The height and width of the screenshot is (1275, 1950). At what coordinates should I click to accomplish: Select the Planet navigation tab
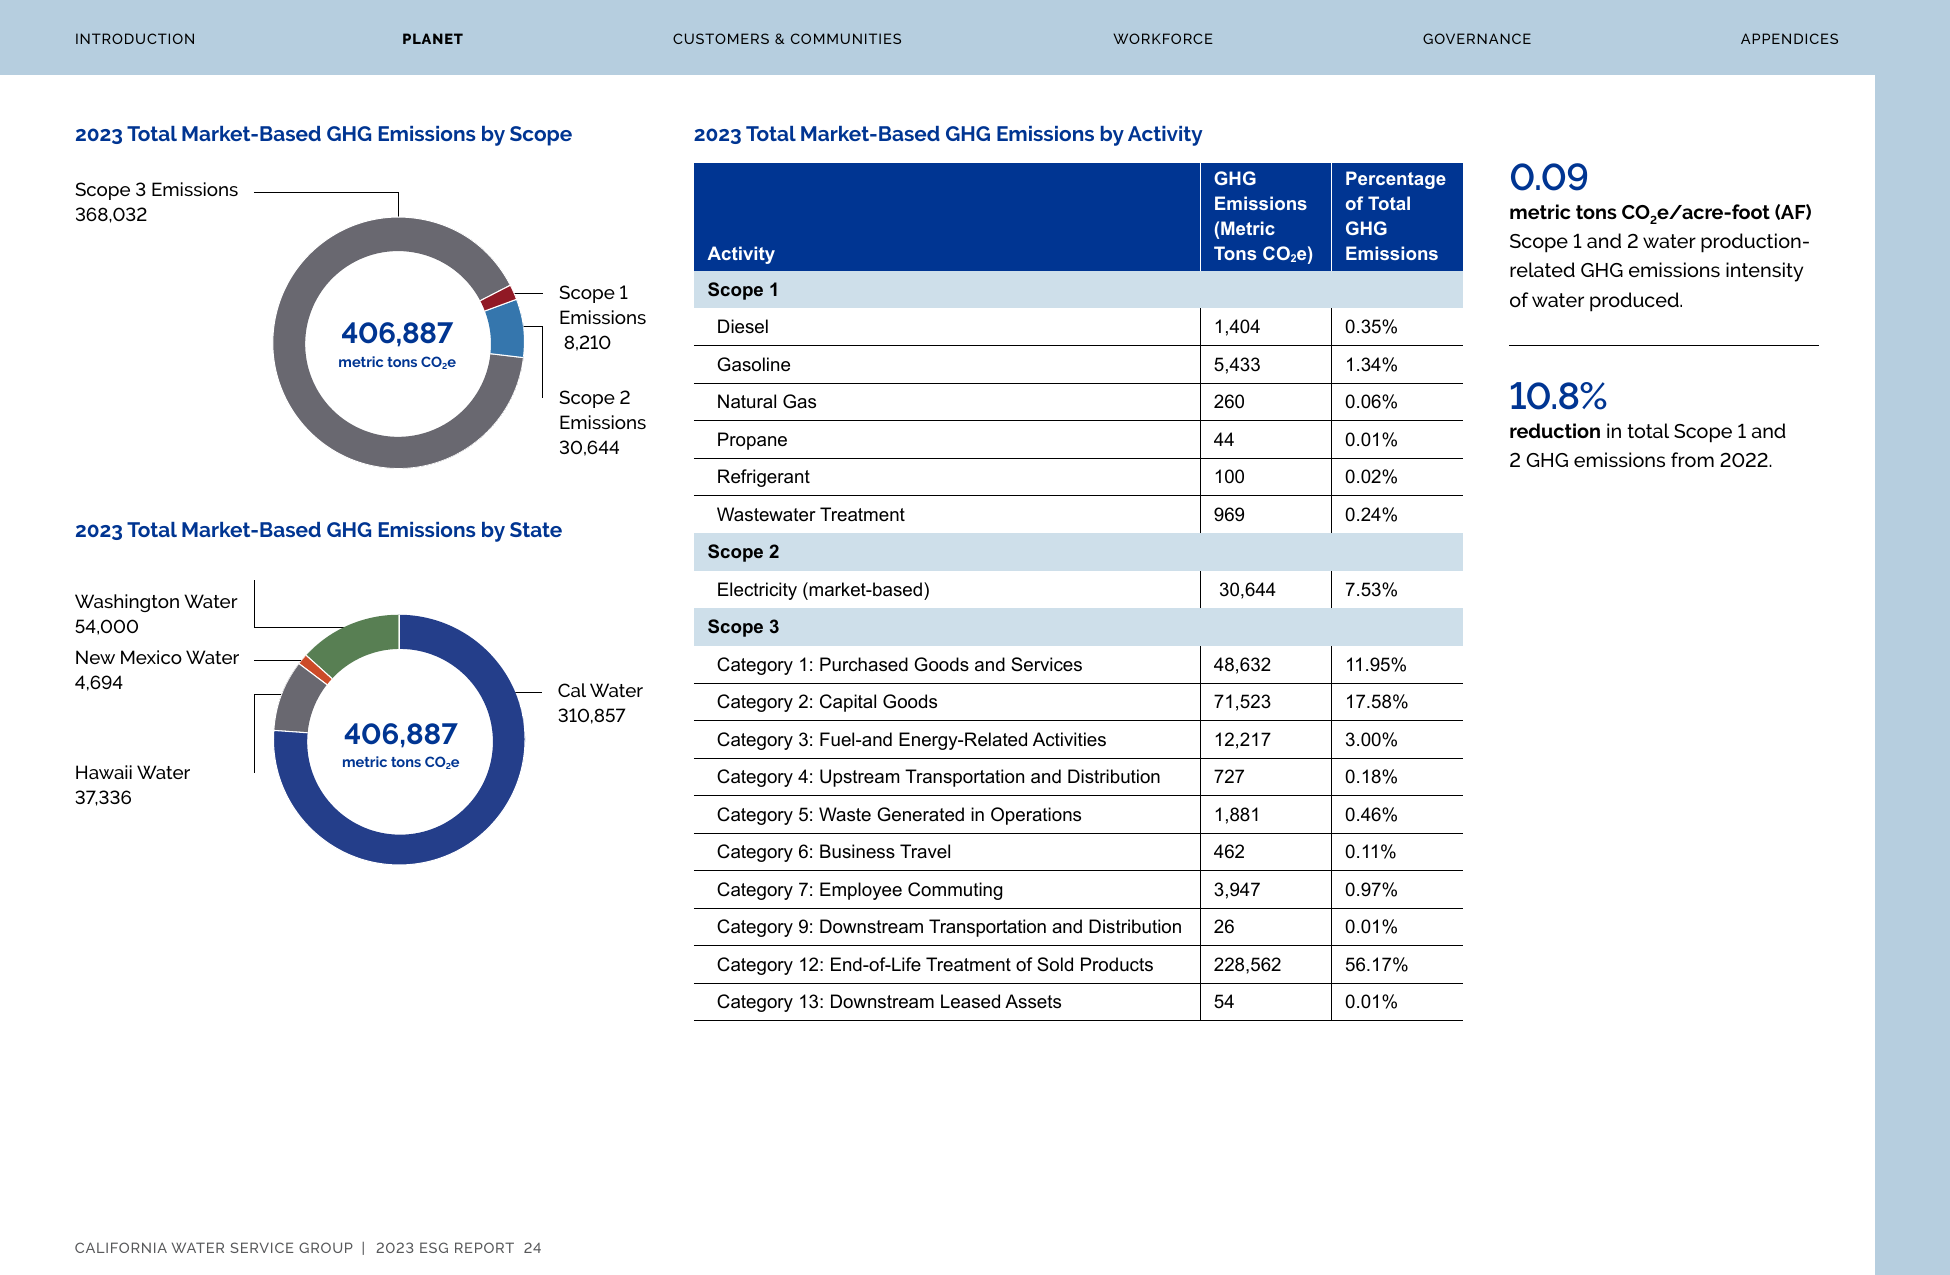432,39
